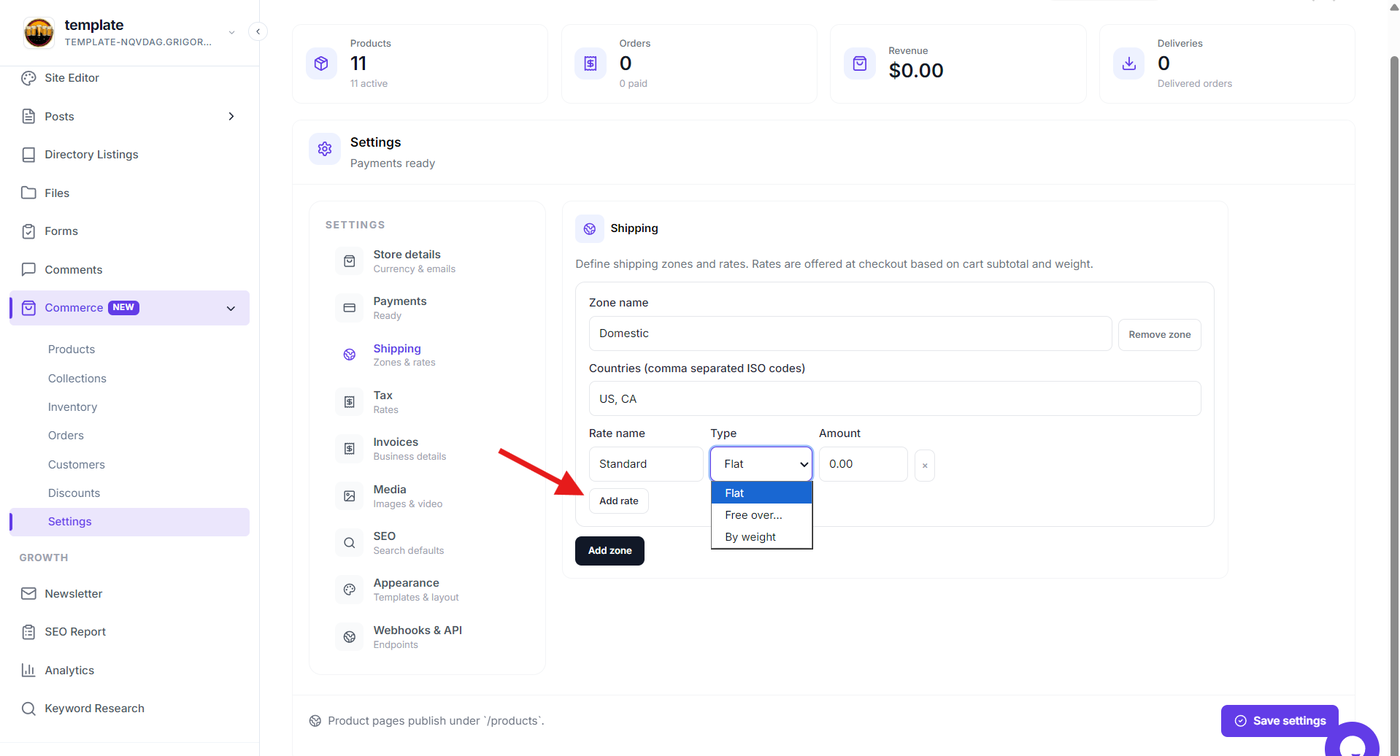
Task: Focus the Zone name input field
Action: click(x=850, y=333)
